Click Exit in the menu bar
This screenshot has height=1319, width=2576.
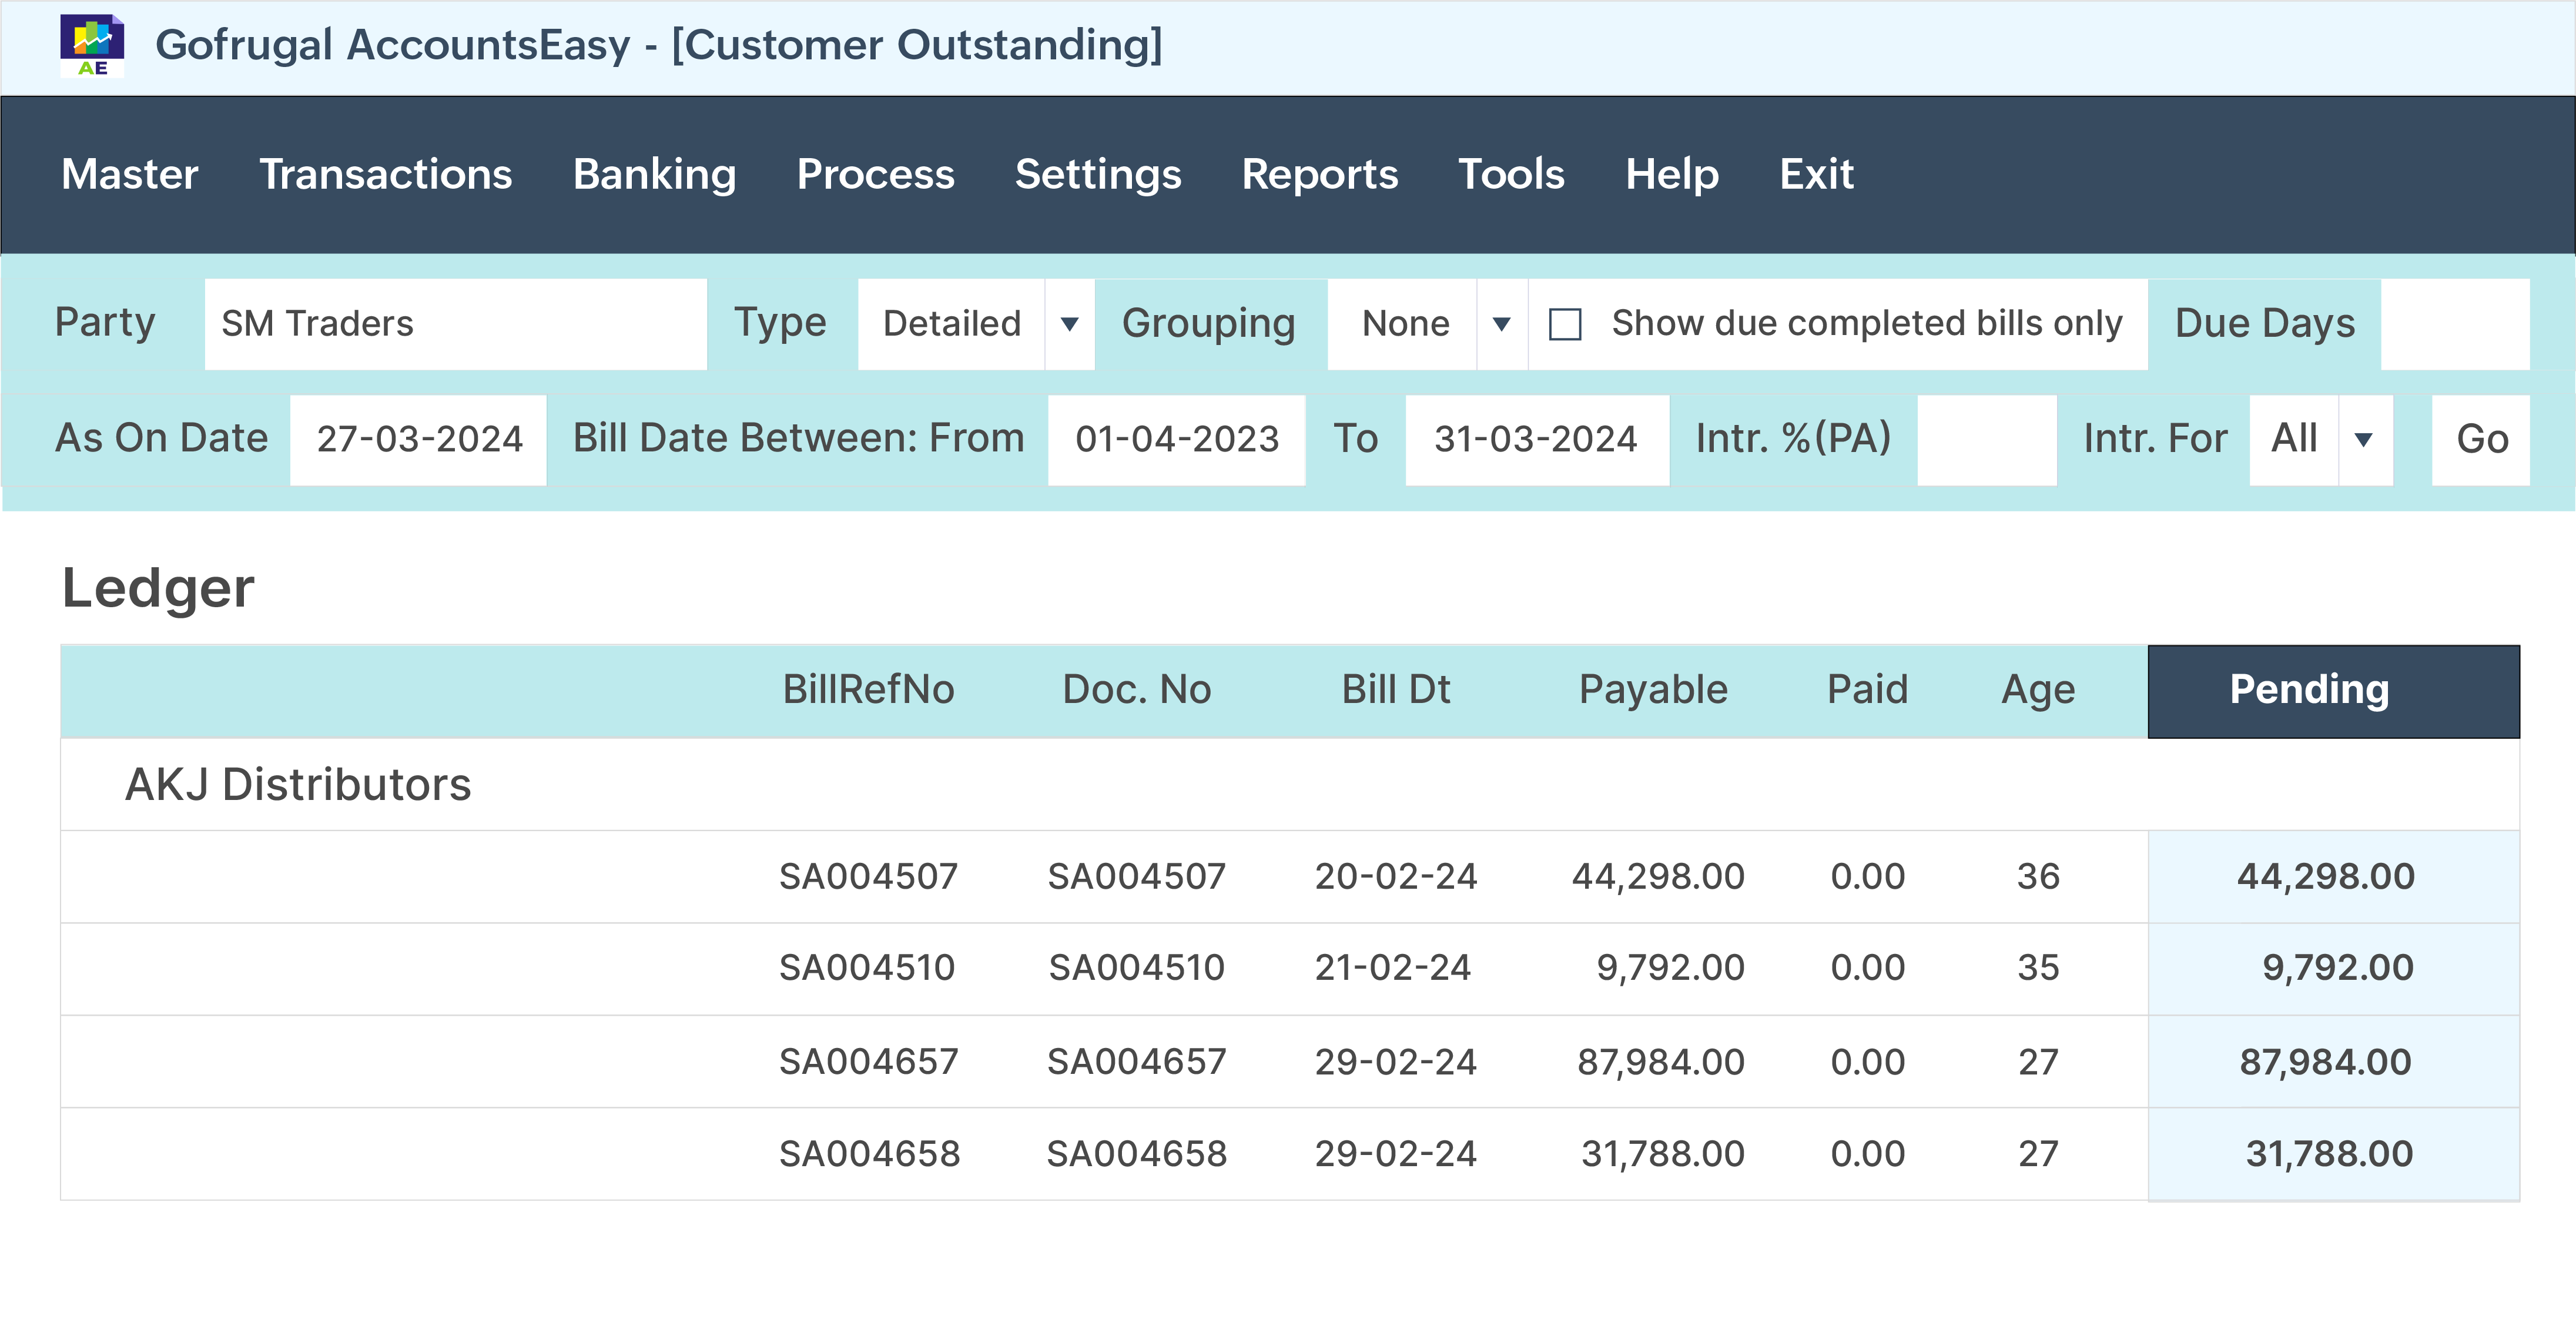tap(1816, 174)
